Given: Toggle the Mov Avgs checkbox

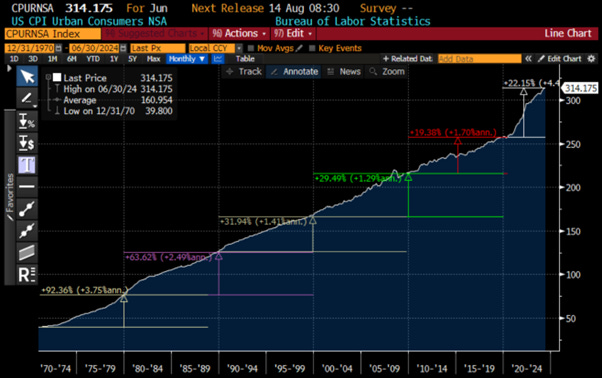Looking at the screenshot, I should [x=251, y=48].
